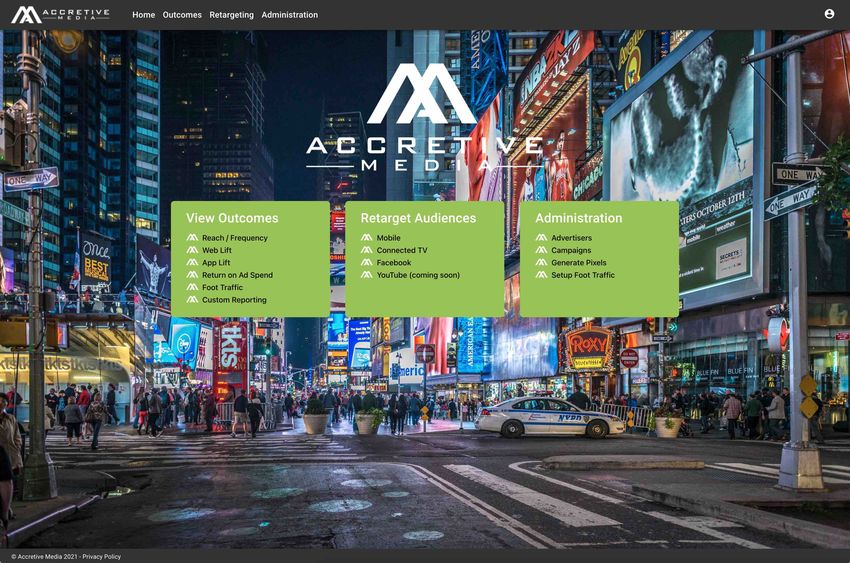
Task: Open the Campaigns administration link
Action: pyautogui.click(x=571, y=250)
